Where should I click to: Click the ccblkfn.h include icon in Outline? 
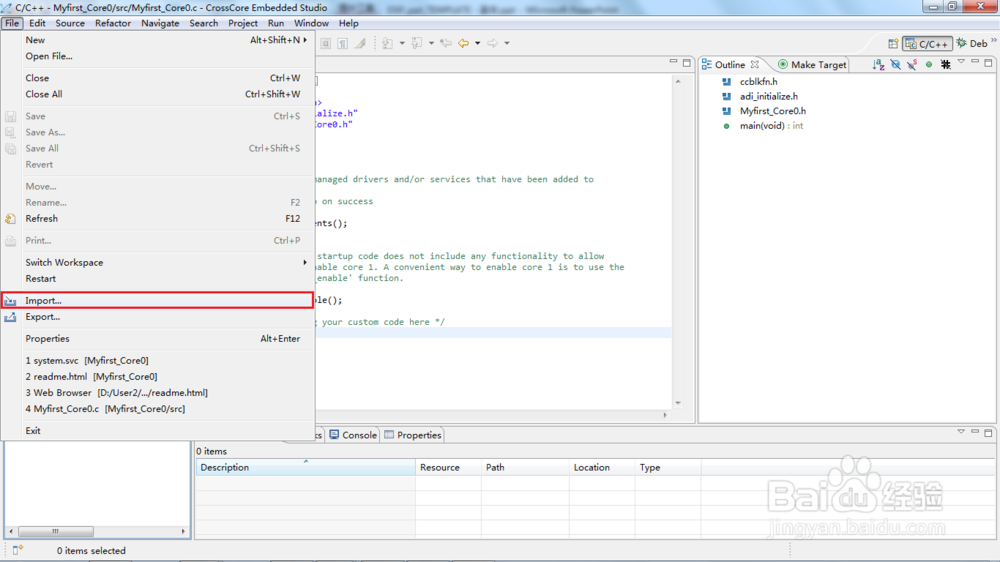[x=726, y=82]
